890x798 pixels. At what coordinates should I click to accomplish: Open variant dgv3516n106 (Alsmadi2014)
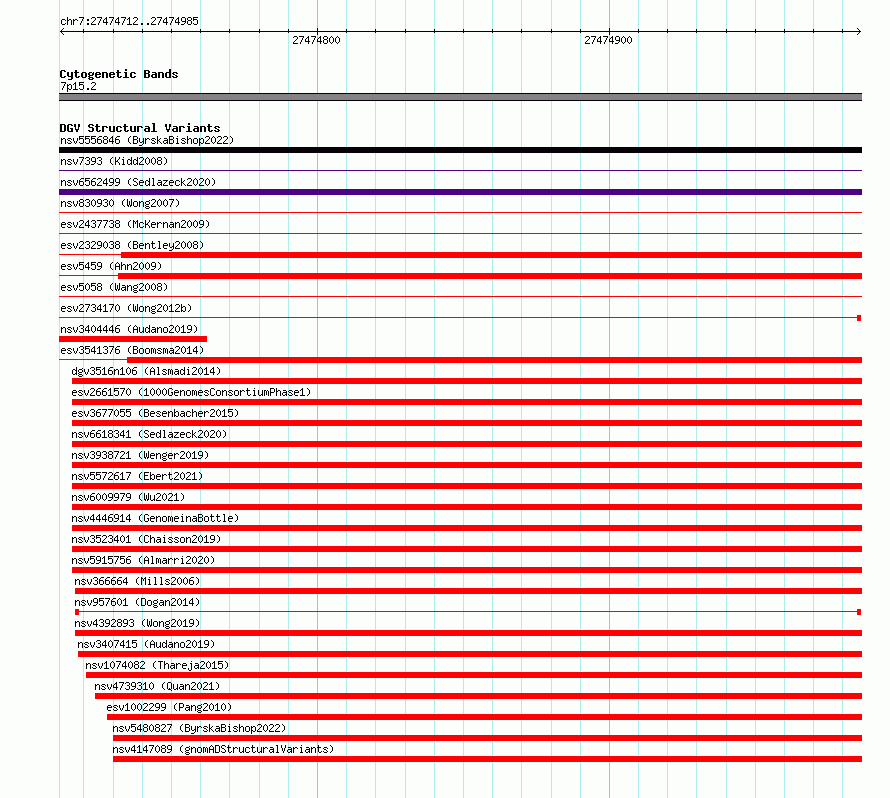click(x=146, y=371)
